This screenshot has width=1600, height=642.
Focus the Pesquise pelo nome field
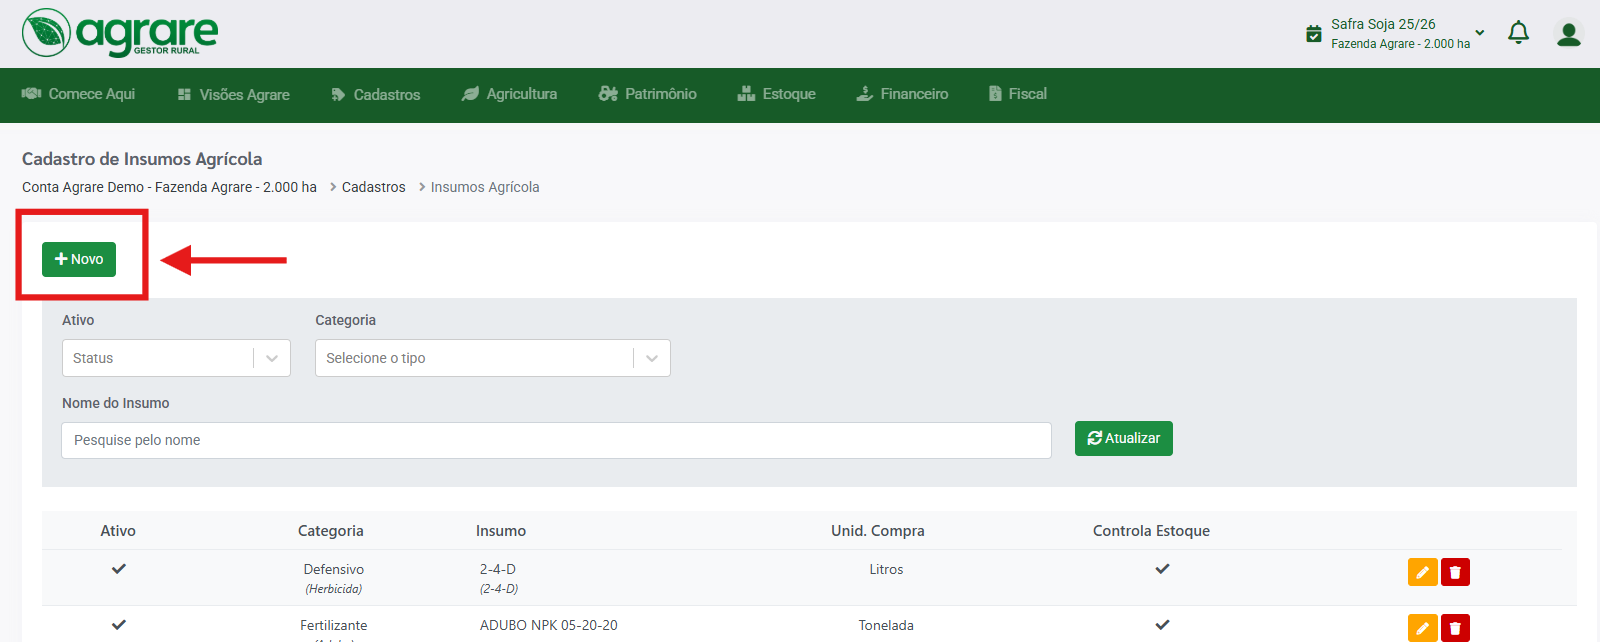[556, 440]
